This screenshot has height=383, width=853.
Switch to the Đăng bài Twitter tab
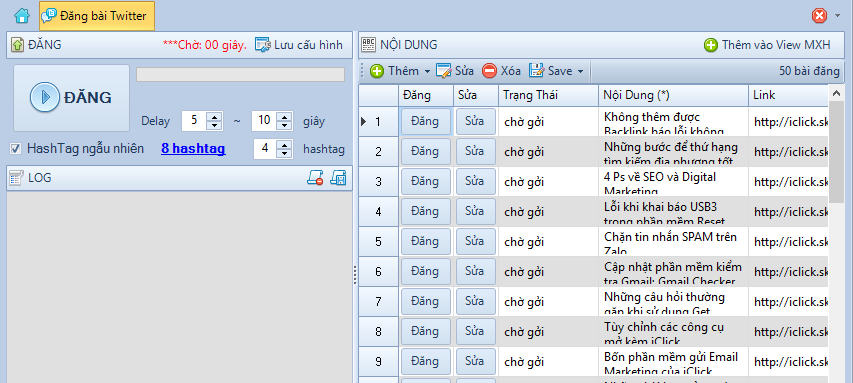[97, 16]
